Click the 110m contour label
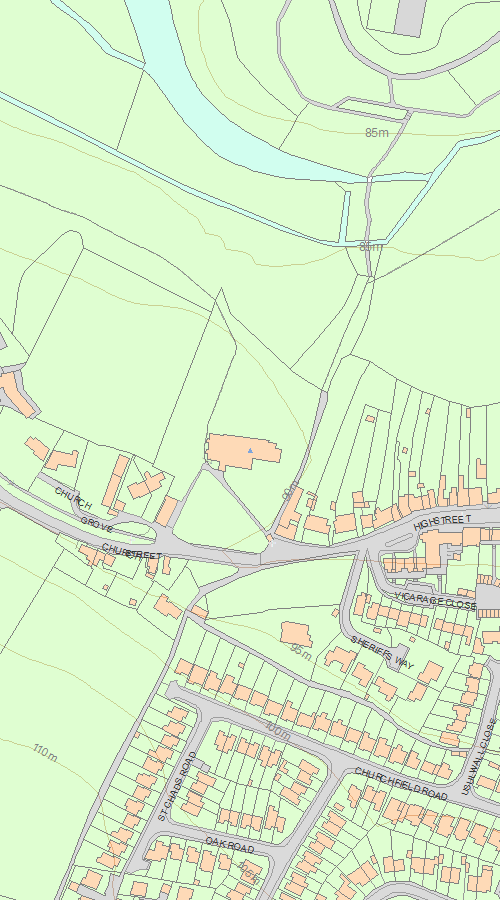Screen dimensions: 500x900 tap(45, 753)
